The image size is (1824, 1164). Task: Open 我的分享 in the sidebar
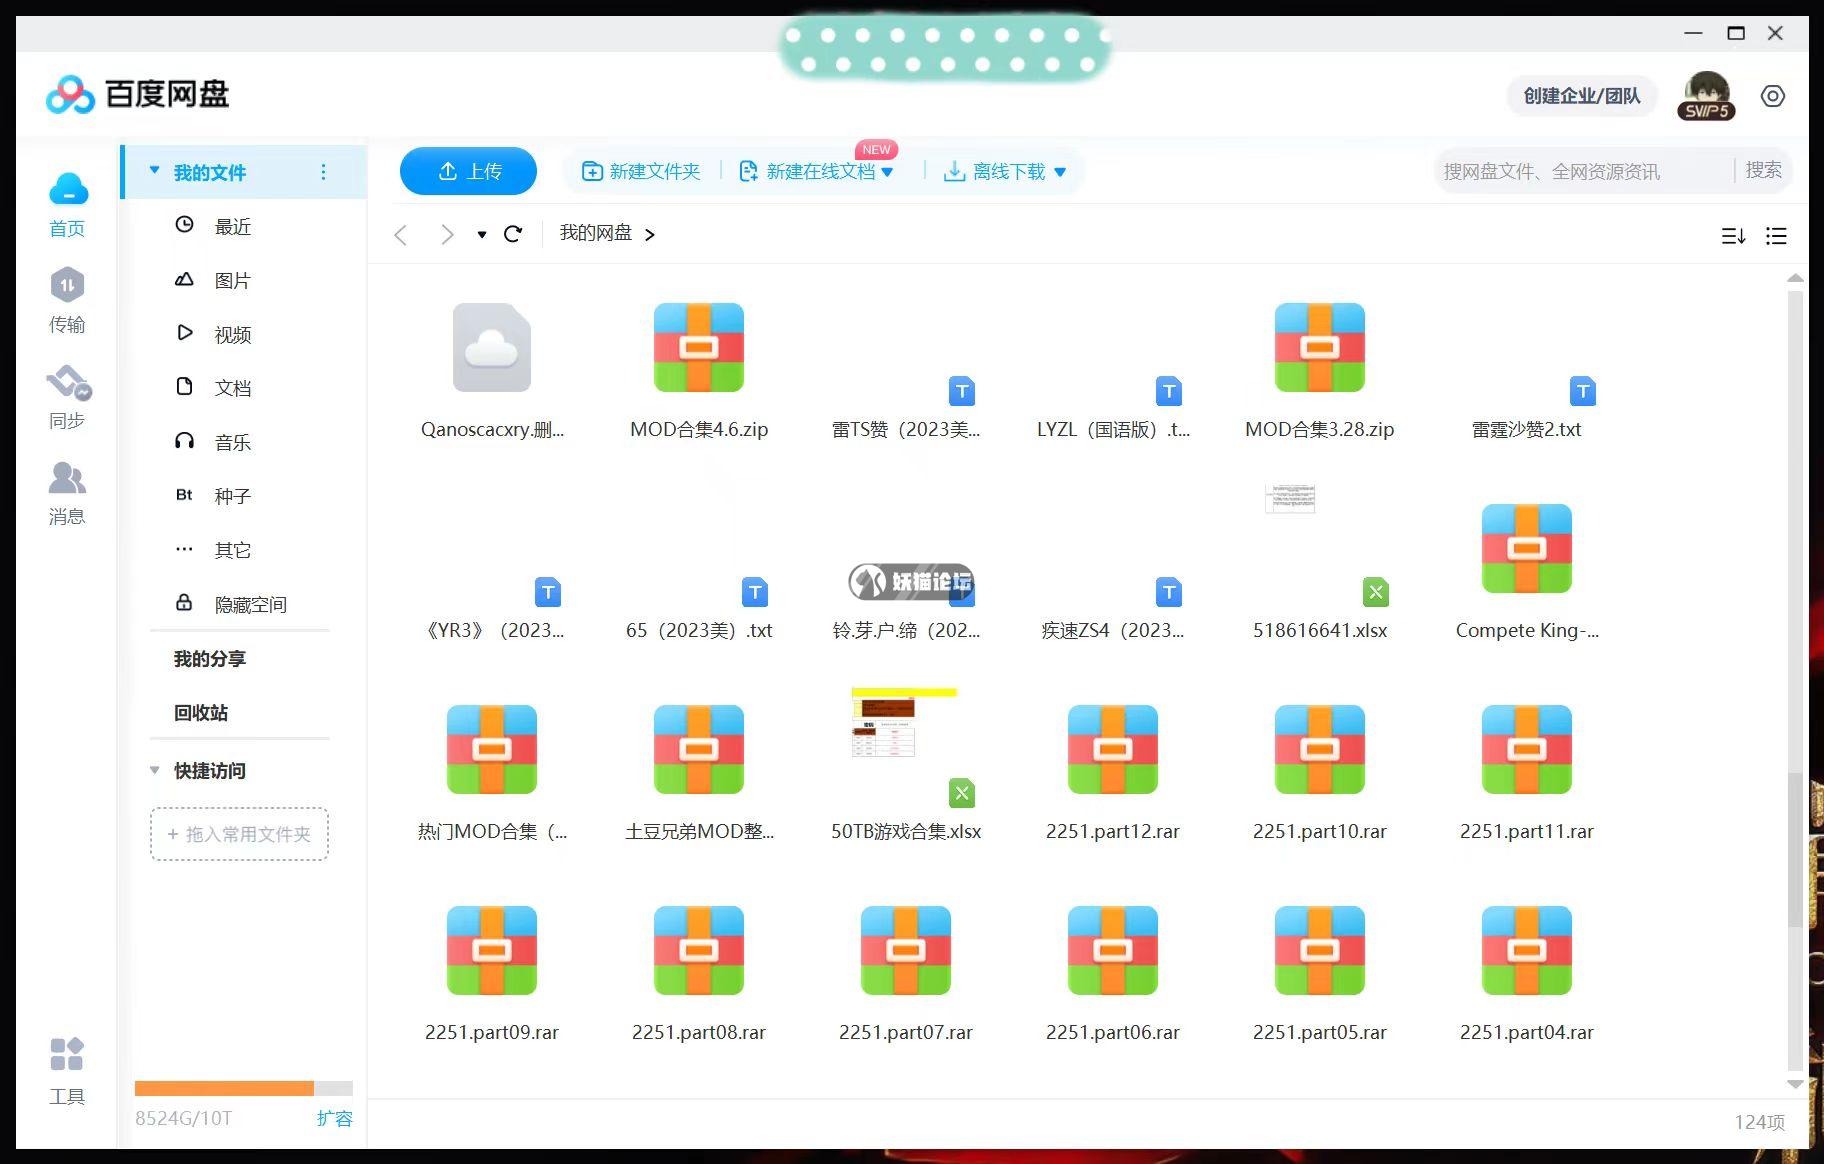[x=210, y=658]
